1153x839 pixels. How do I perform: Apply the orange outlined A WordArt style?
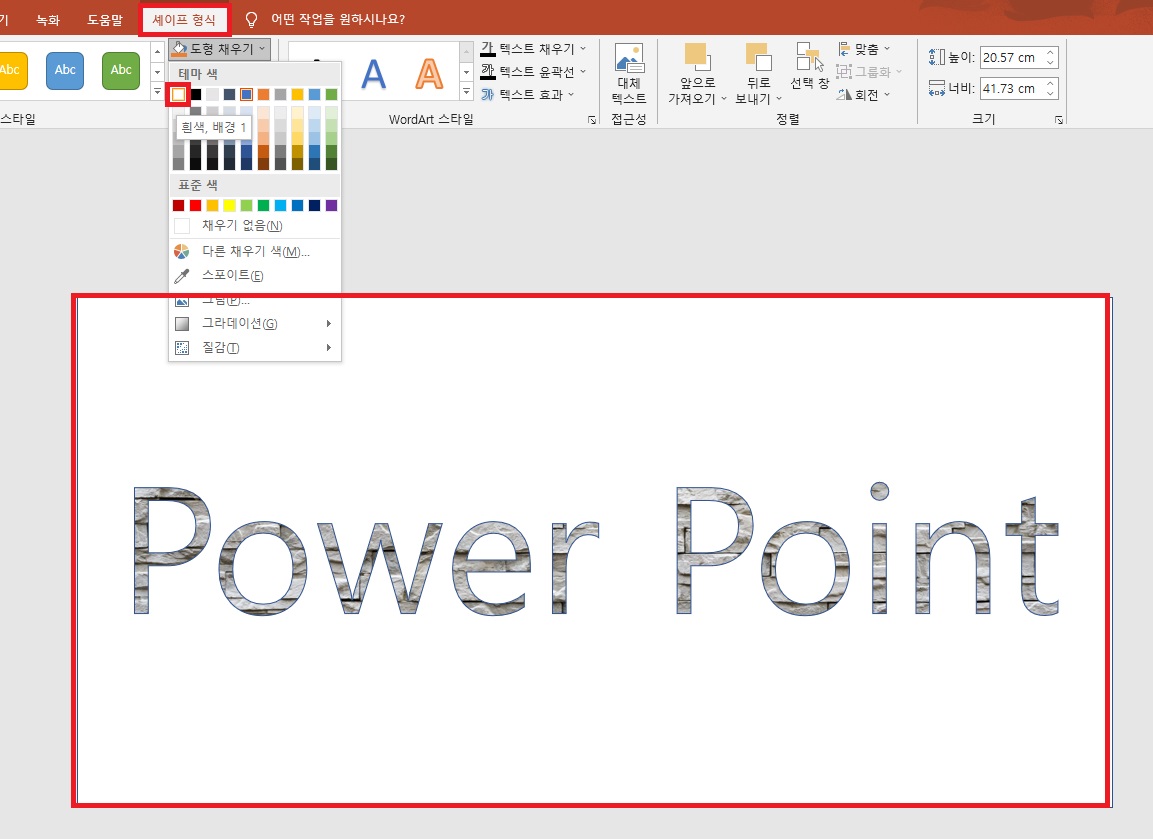click(429, 74)
